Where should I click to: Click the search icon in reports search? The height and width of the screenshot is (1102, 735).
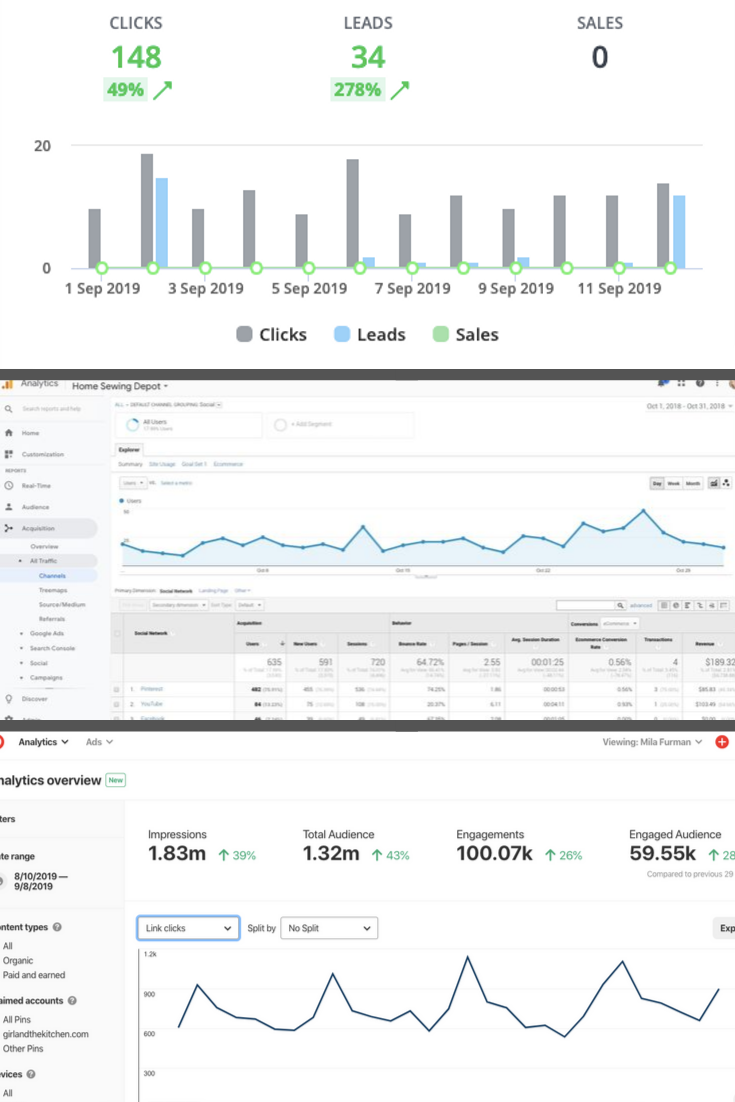[x=9, y=409]
